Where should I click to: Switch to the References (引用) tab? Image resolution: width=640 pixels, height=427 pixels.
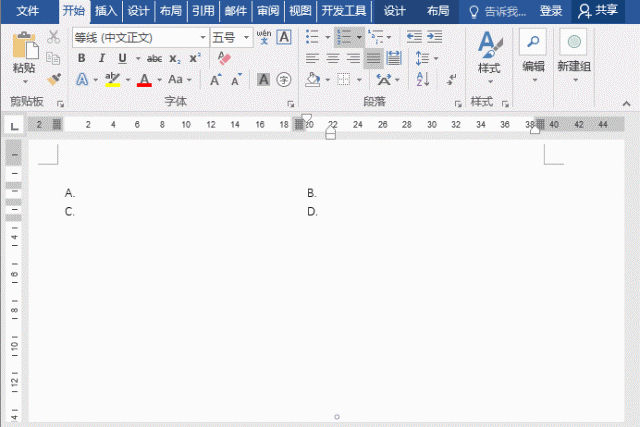pyautogui.click(x=203, y=11)
